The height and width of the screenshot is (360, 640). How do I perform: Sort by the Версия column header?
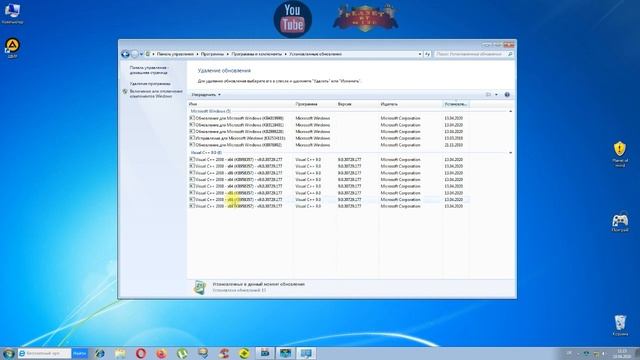357,104
